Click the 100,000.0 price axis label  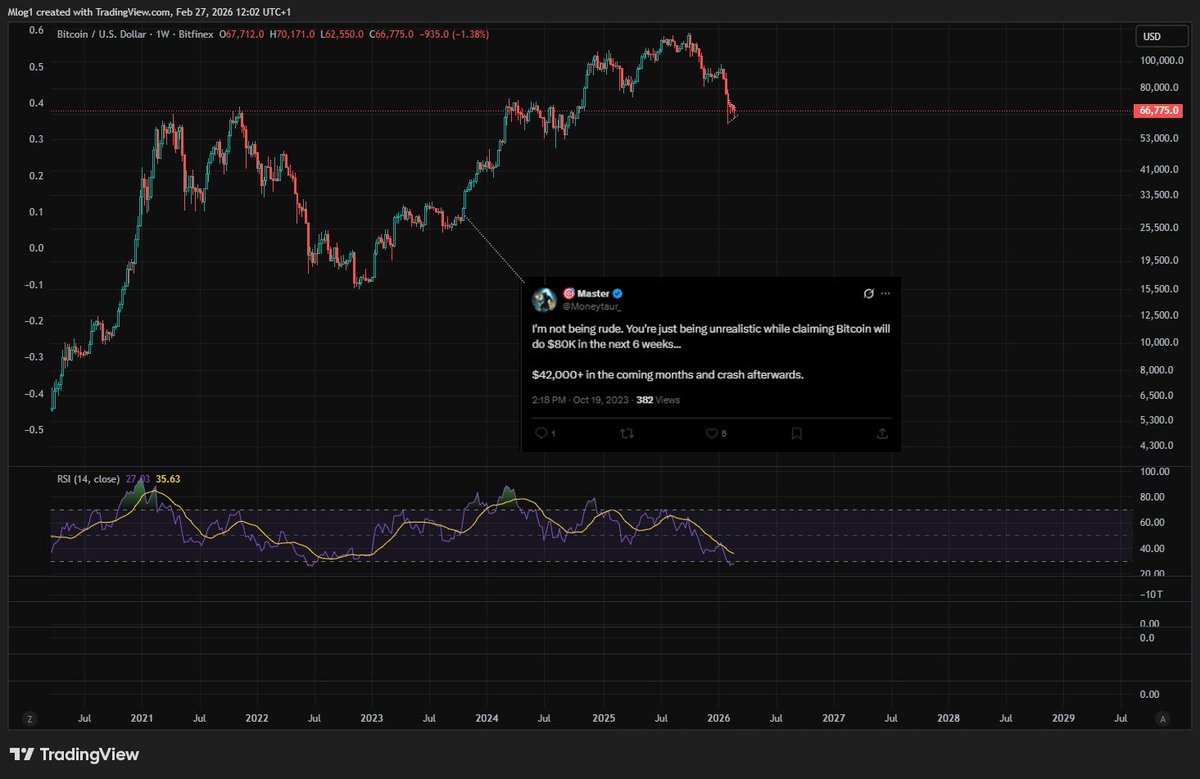1161,60
